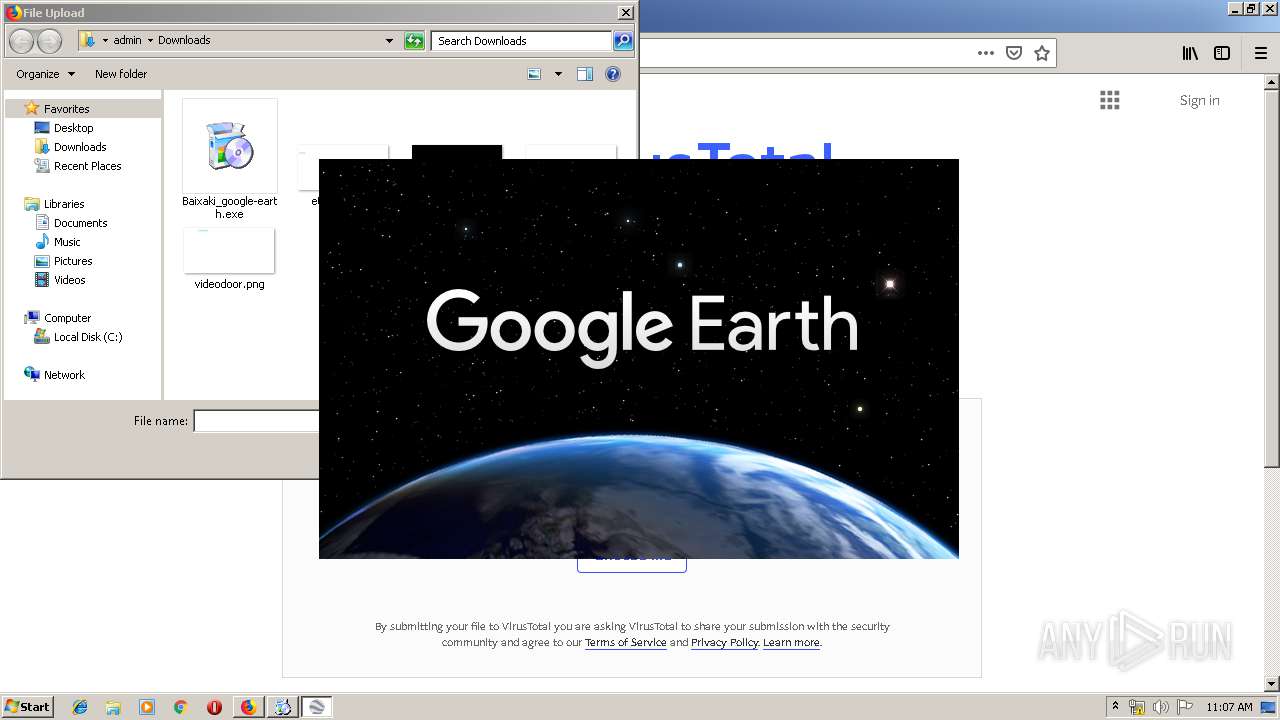
Task: Select the Baixaki_google-earth.exe installer icon
Action: click(230, 146)
